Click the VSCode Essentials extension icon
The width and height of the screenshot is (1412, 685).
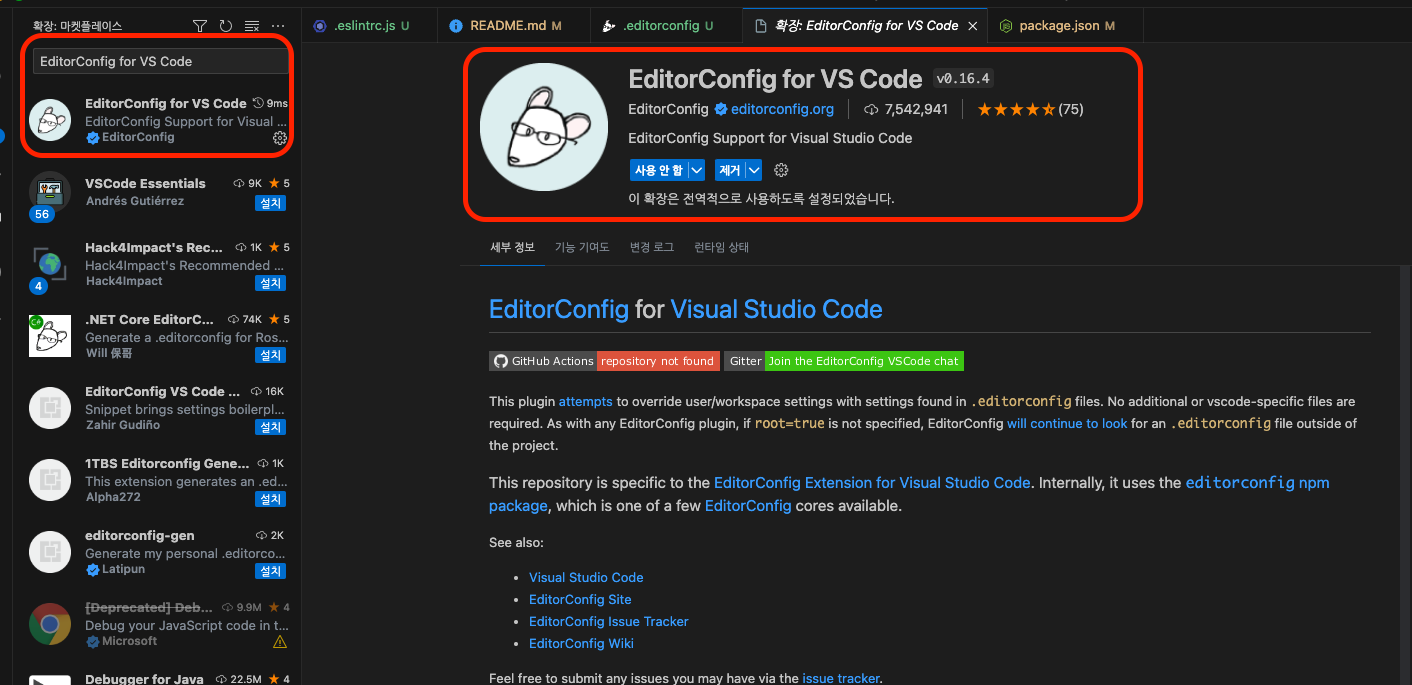point(49,192)
